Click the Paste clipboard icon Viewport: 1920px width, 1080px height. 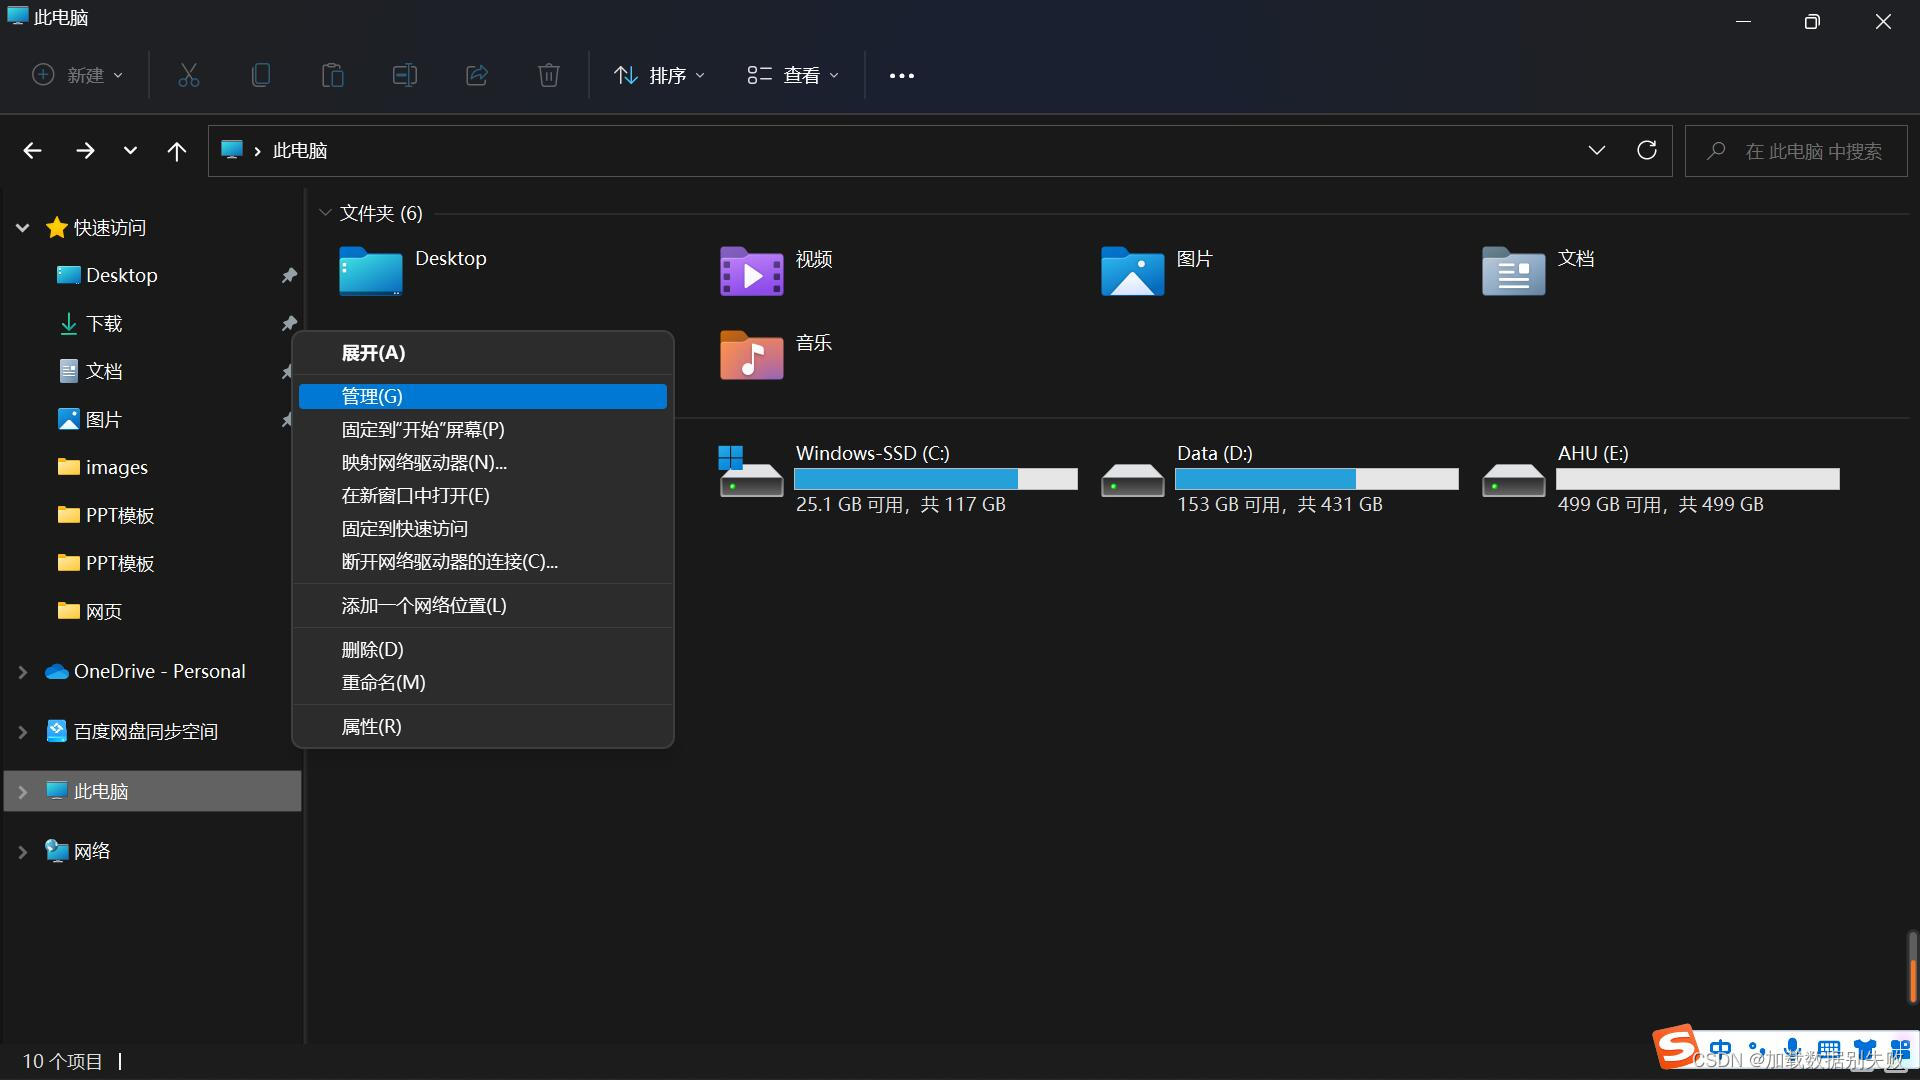click(x=333, y=75)
